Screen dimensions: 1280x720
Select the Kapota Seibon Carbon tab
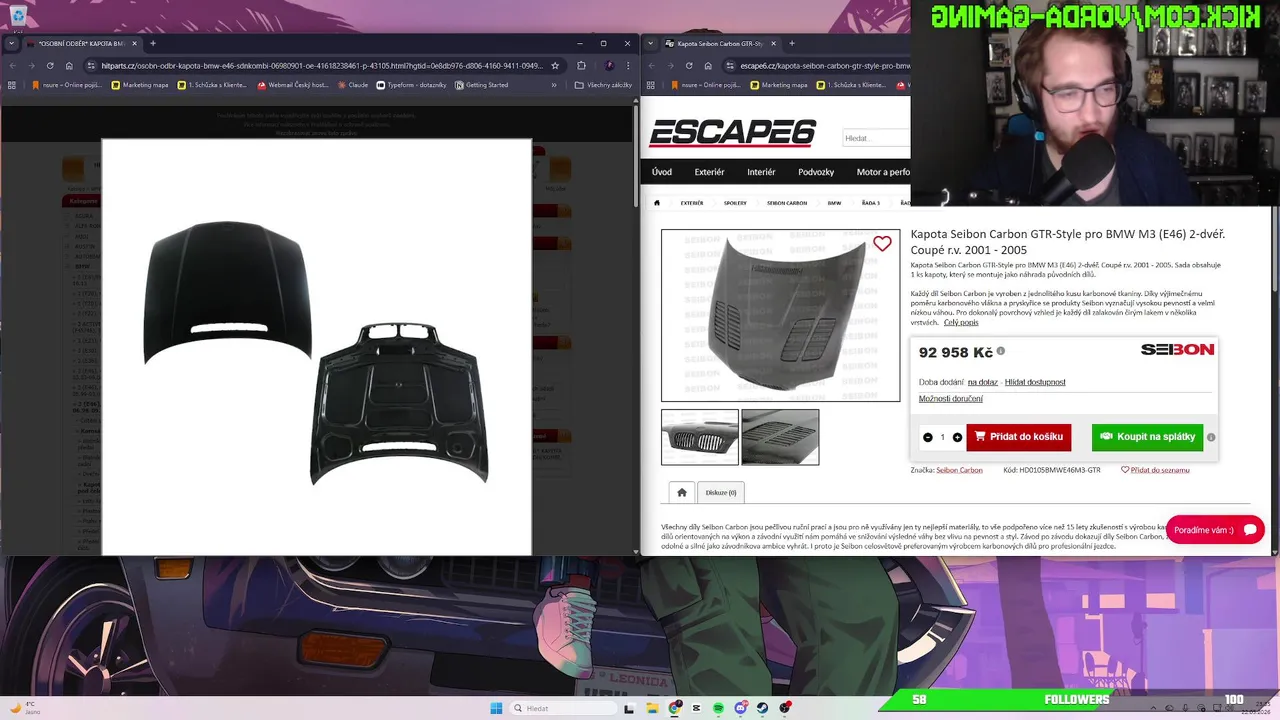coord(720,43)
